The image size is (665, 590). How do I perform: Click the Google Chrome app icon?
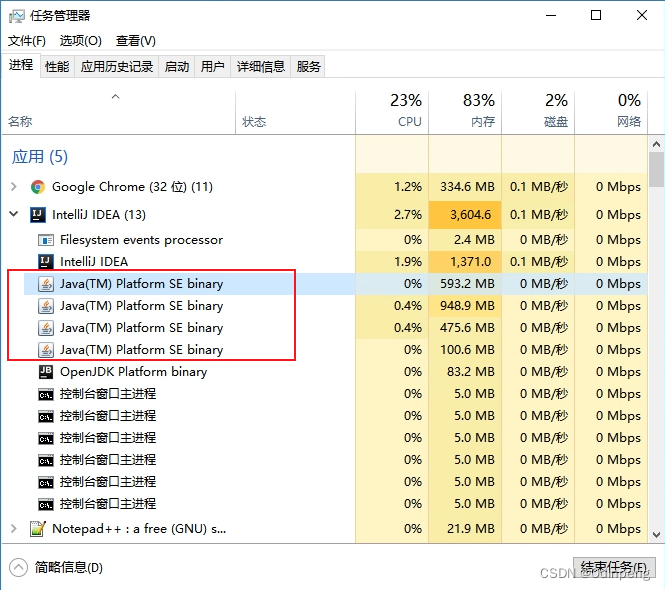click(38, 187)
